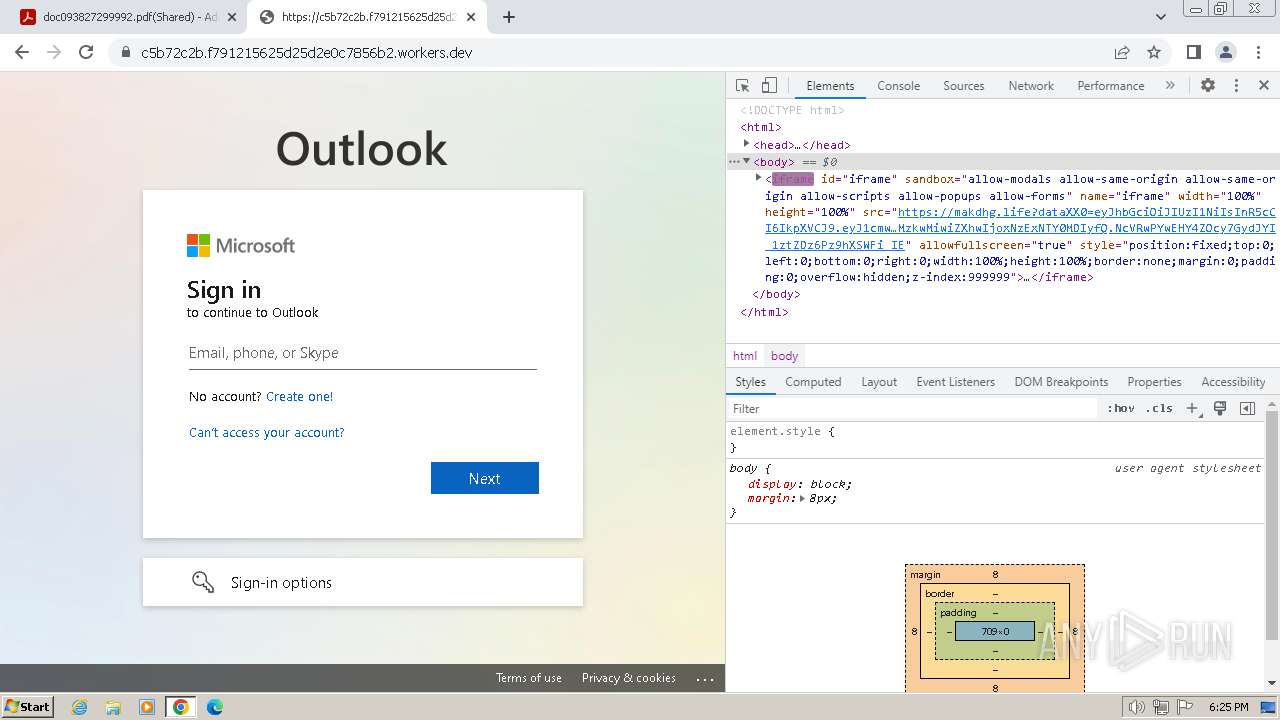Click the element.style rule block
This screenshot has width=1280, height=720.
pos(996,439)
